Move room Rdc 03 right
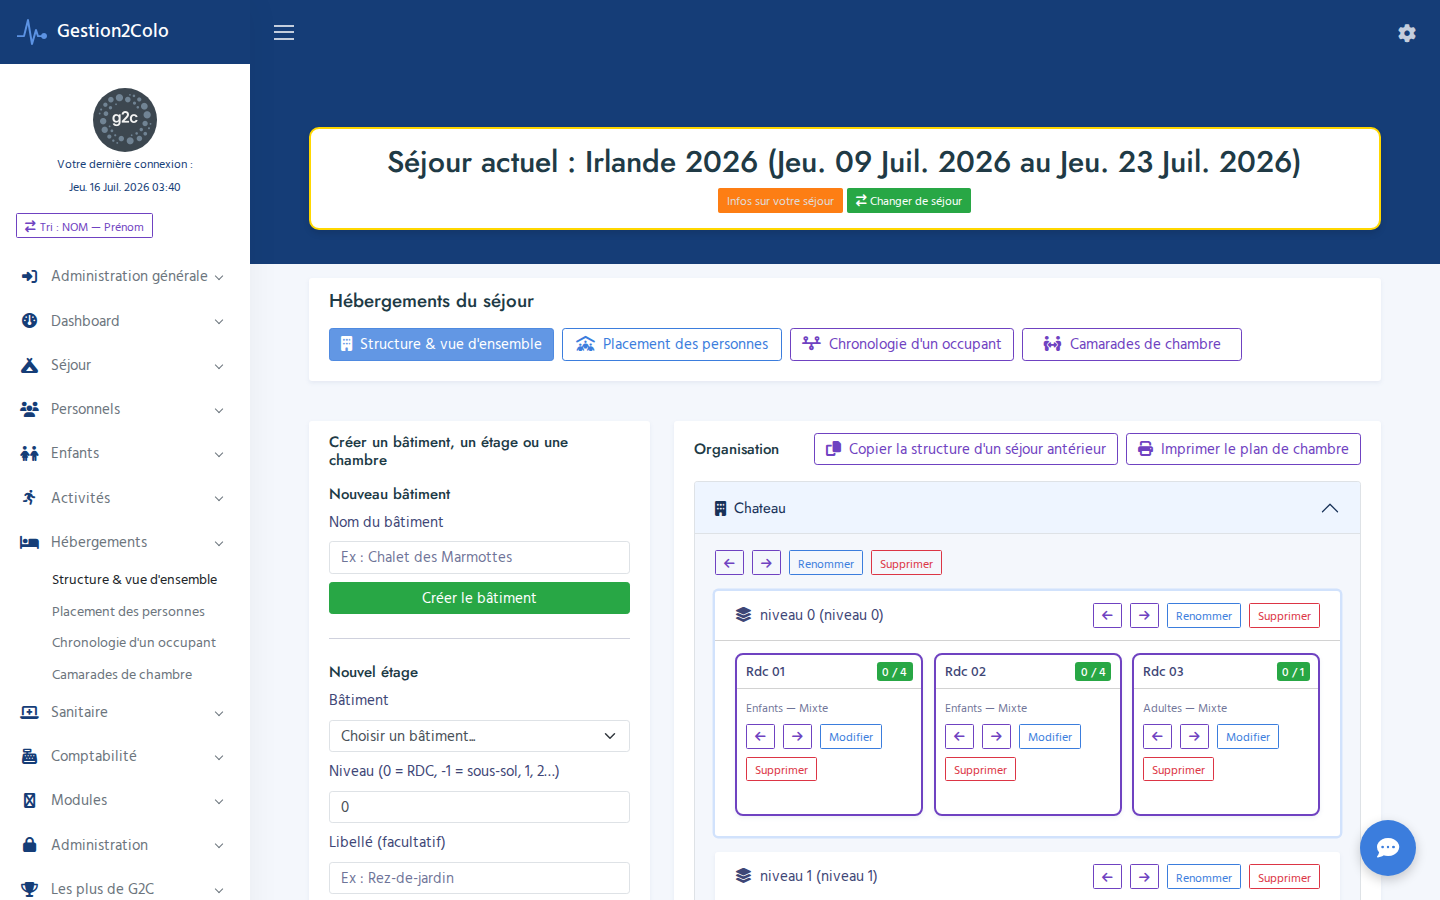 1194,737
